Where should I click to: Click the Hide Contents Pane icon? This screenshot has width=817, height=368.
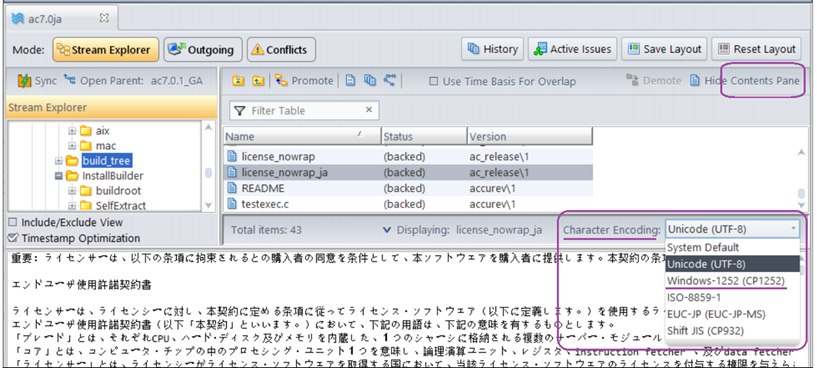point(695,81)
